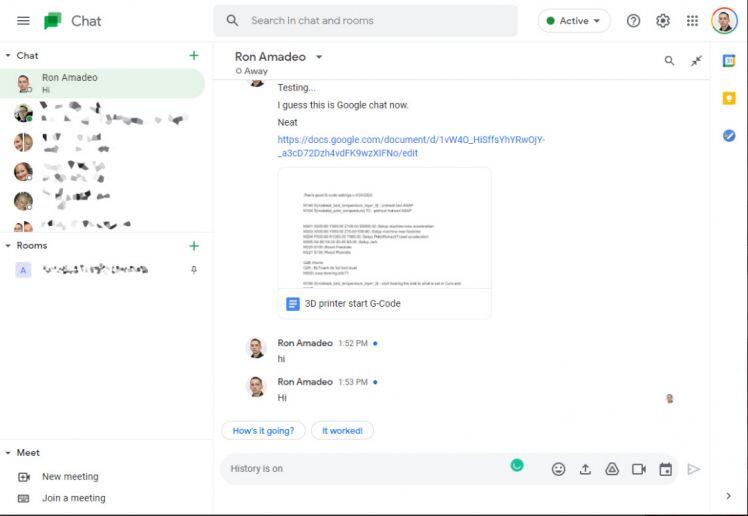Open the main hamburger menu
This screenshot has width=748, height=516.
point(23,21)
